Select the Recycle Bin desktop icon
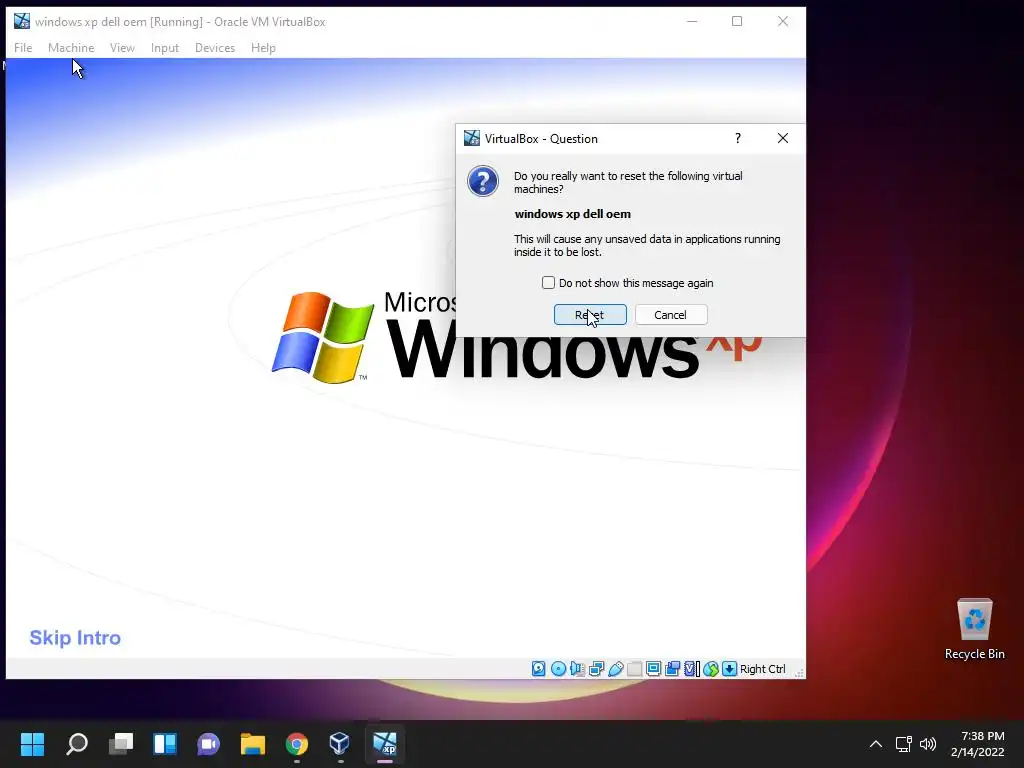This screenshot has width=1024, height=768. click(974, 629)
